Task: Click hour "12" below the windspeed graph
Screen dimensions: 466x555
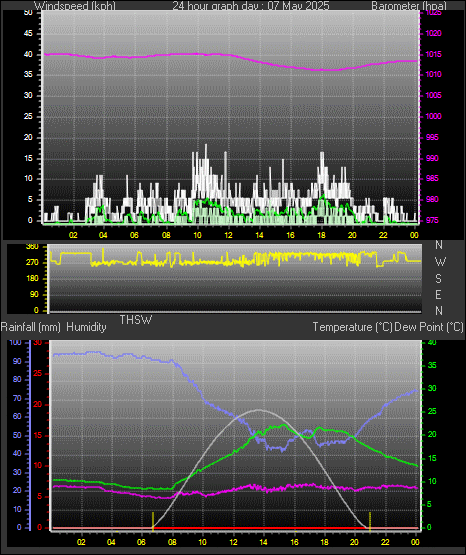Action: point(228,235)
